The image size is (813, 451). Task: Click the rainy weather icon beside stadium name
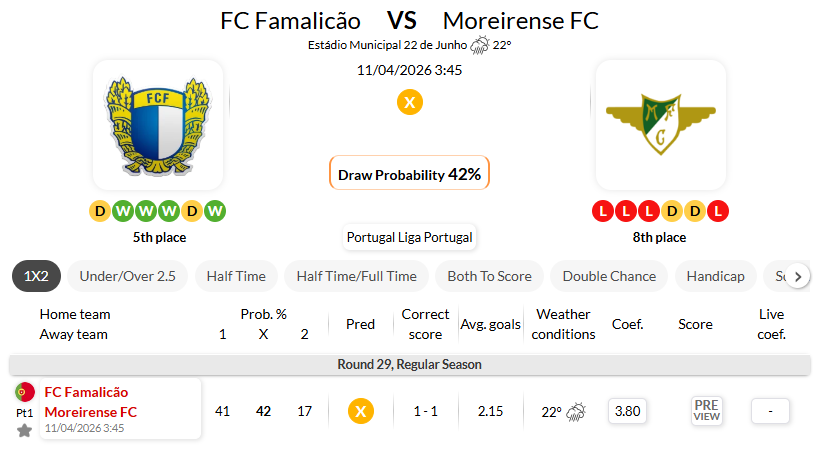pyautogui.click(x=480, y=45)
